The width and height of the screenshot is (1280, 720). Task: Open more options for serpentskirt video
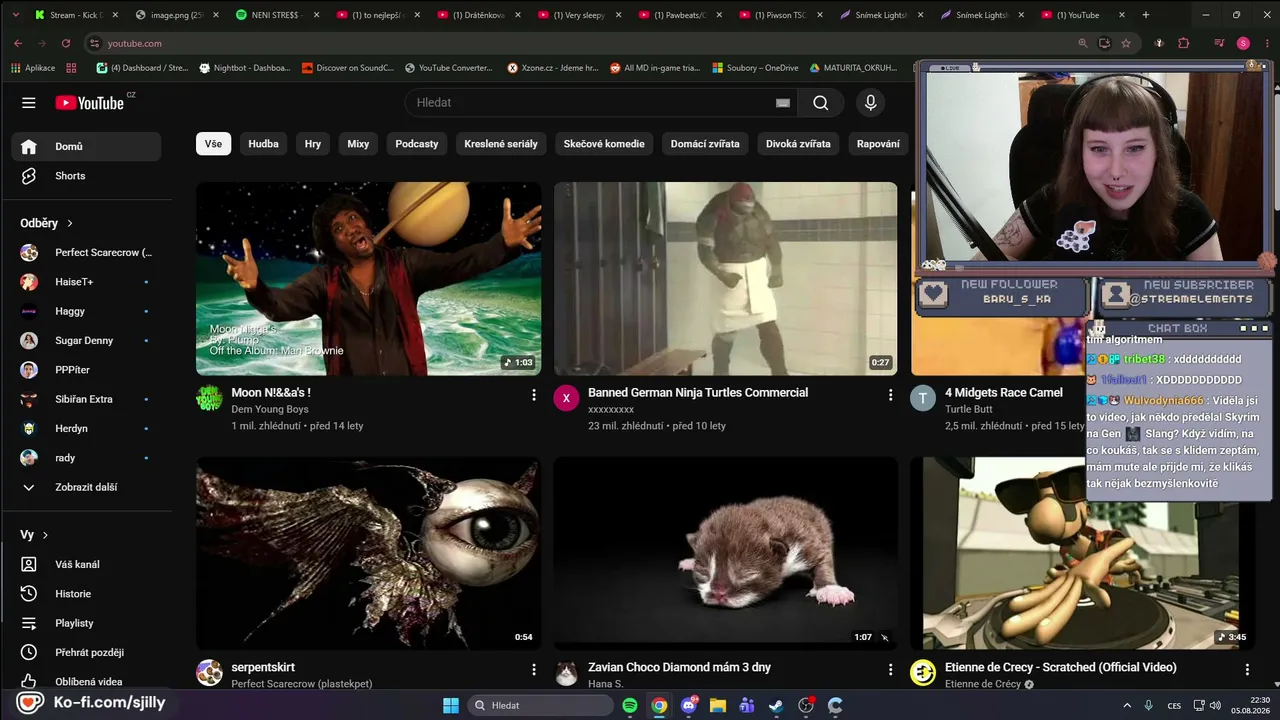(x=533, y=669)
